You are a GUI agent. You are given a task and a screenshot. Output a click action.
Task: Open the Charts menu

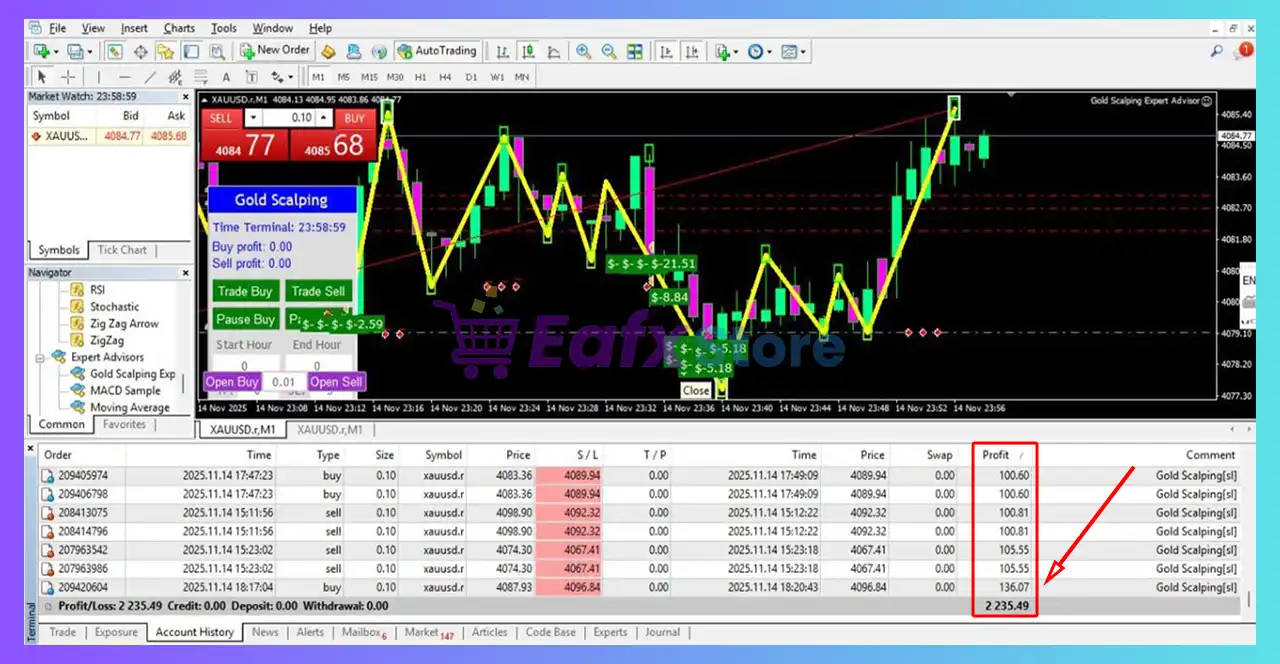click(x=178, y=27)
